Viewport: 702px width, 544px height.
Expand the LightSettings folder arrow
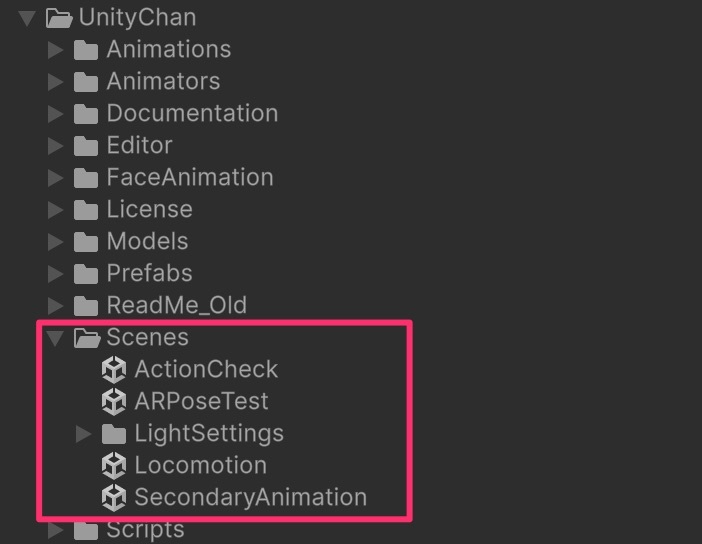pyautogui.click(x=84, y=433)
